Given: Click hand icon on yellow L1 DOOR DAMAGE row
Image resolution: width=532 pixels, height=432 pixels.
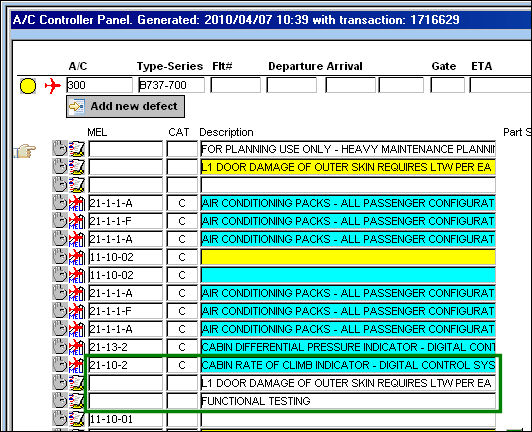Looking at the screenshot, I should (x=60, y=167).
